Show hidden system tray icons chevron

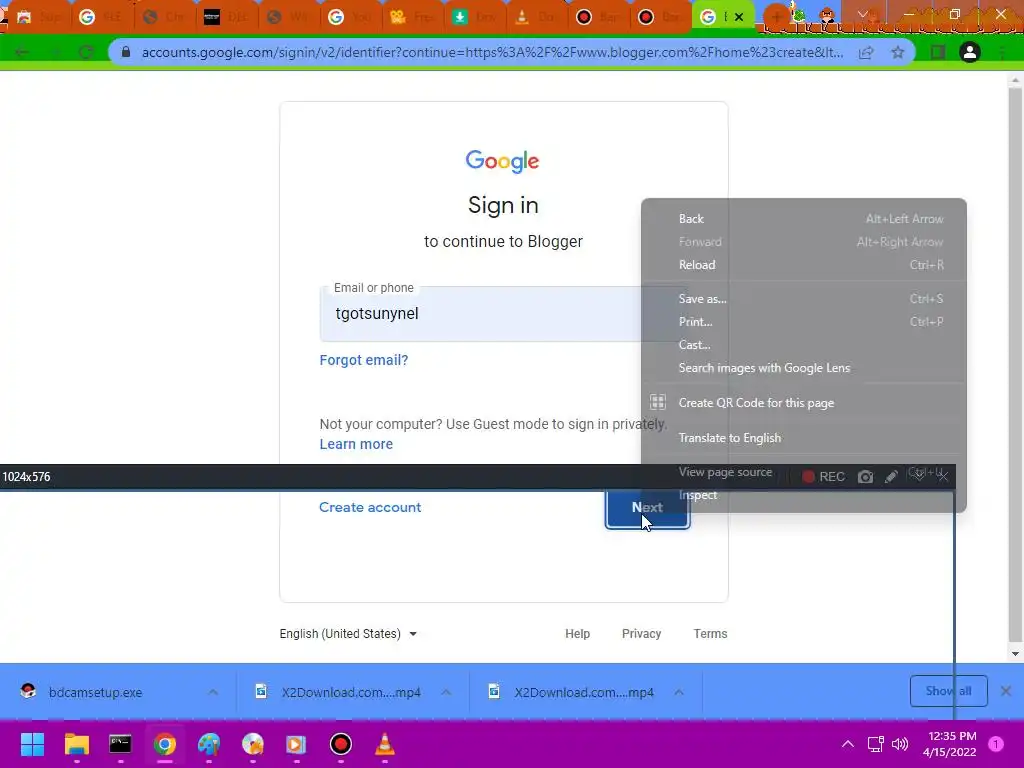[x=848, y=744]
